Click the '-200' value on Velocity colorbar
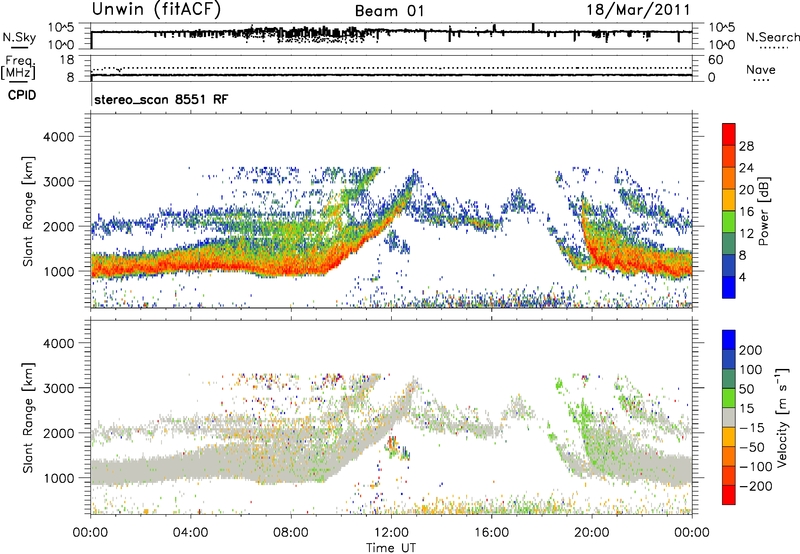The image size is (800, 554). tap(755, 486)
